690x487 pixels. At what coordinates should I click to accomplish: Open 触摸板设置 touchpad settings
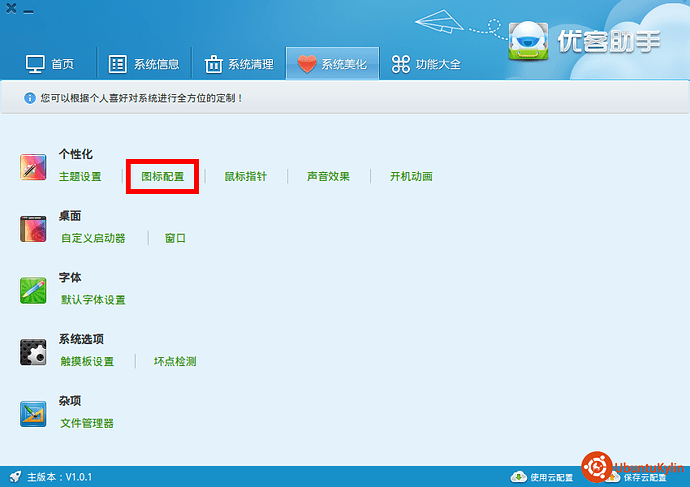tap(87, 361)
